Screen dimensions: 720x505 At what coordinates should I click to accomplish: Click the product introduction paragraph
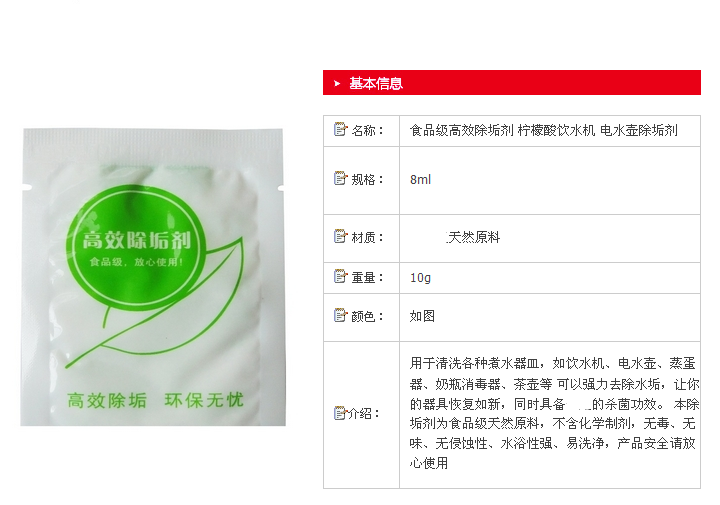[x=554, y=413]
